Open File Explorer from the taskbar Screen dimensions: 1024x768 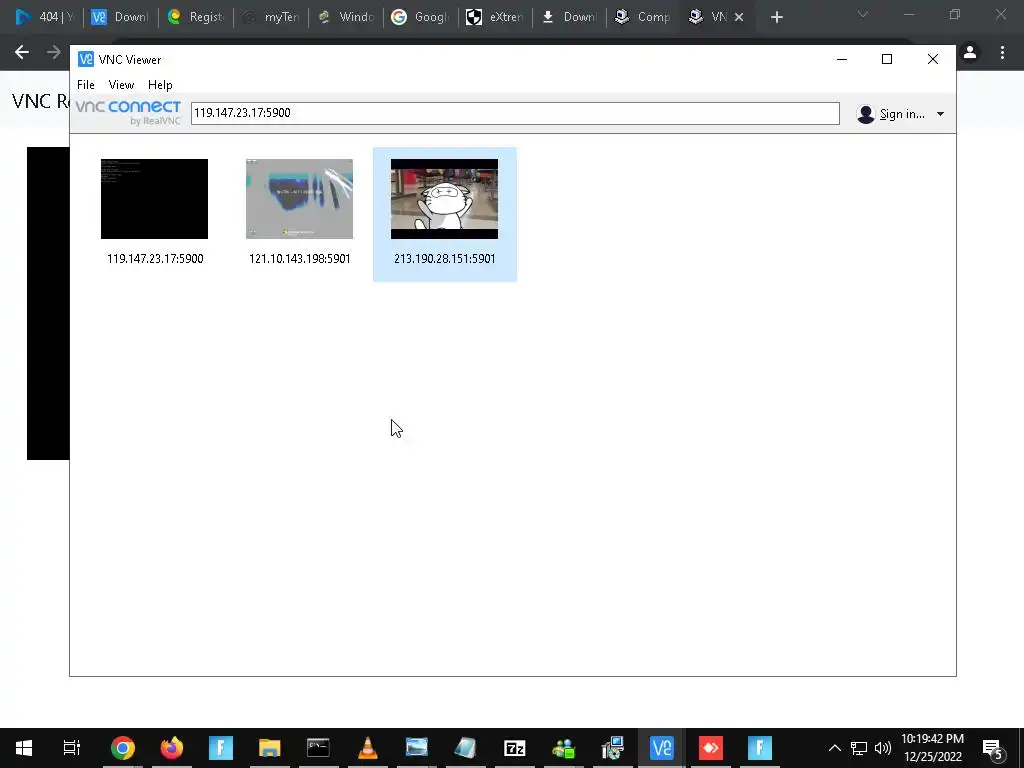[x=270, y=748]
